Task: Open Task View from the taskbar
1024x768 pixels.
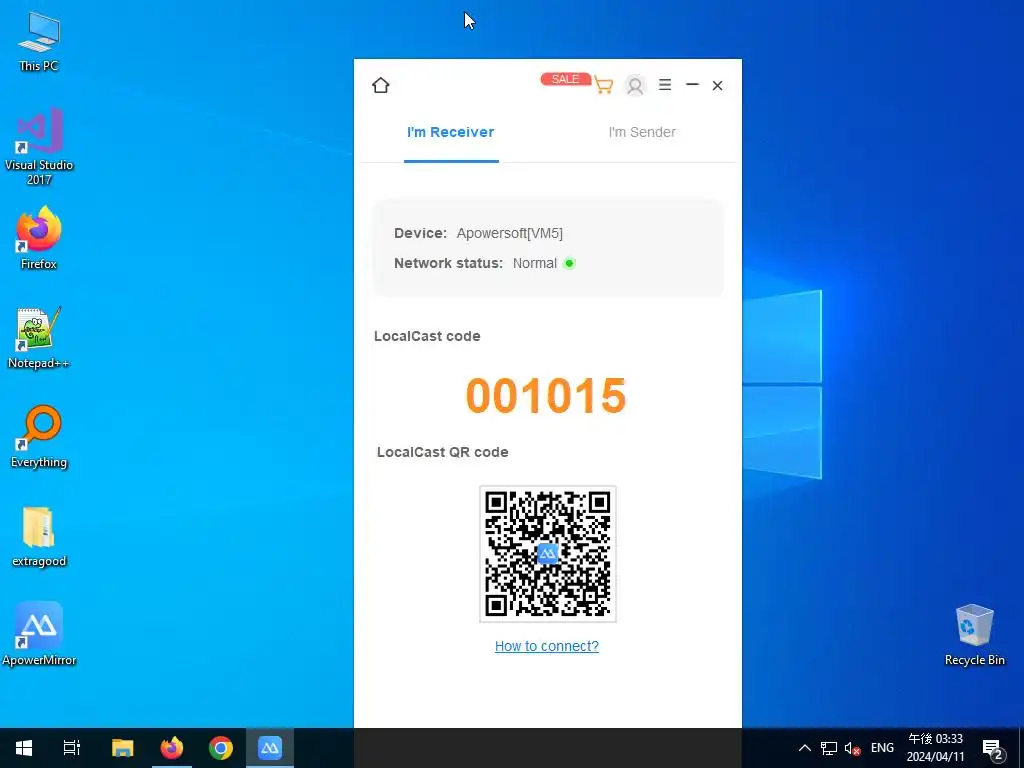Action: click(x=72, y=748)
